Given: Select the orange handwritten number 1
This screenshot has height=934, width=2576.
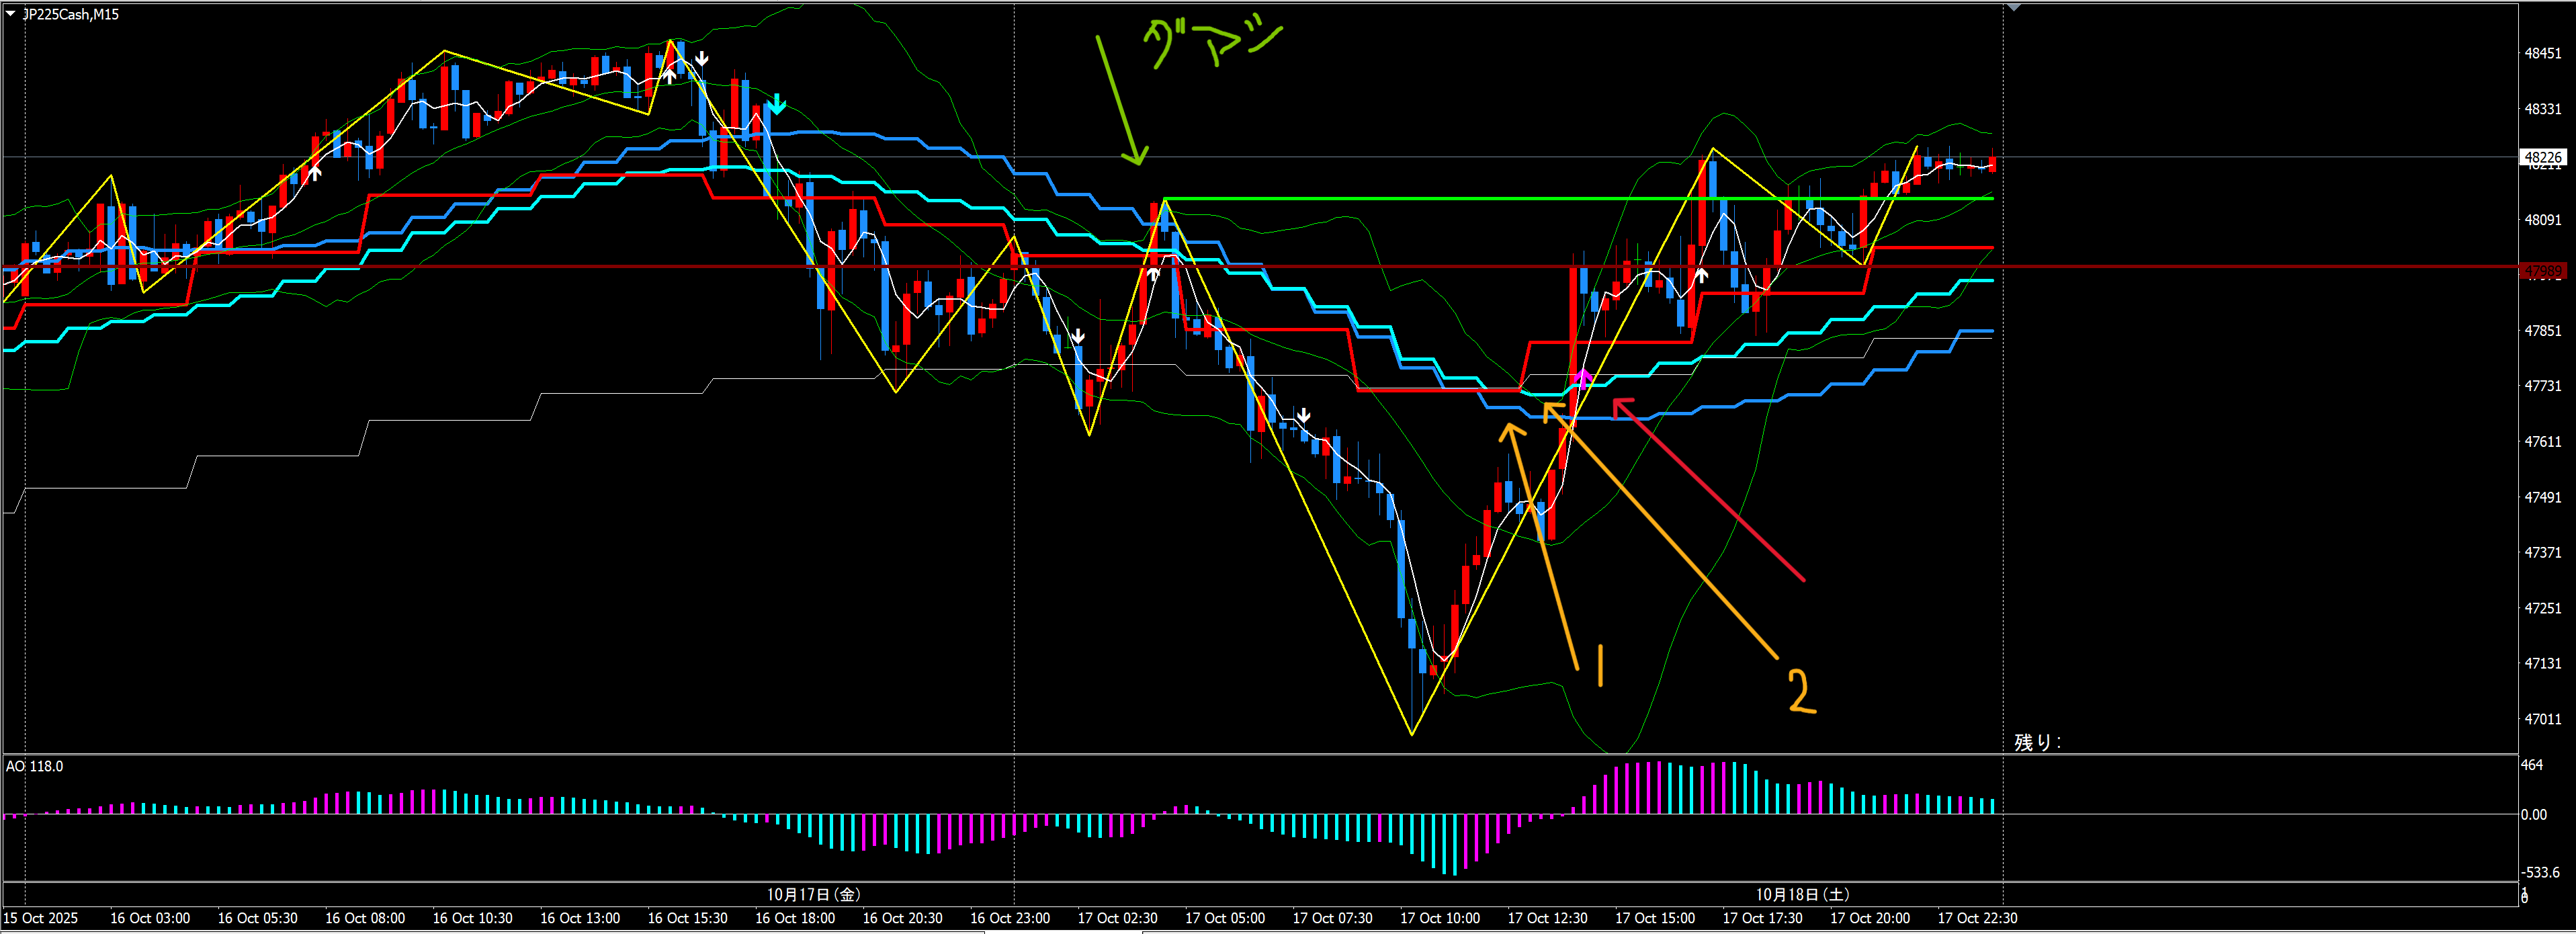Looking at the screenshot, I should [x=1600, y=665].
